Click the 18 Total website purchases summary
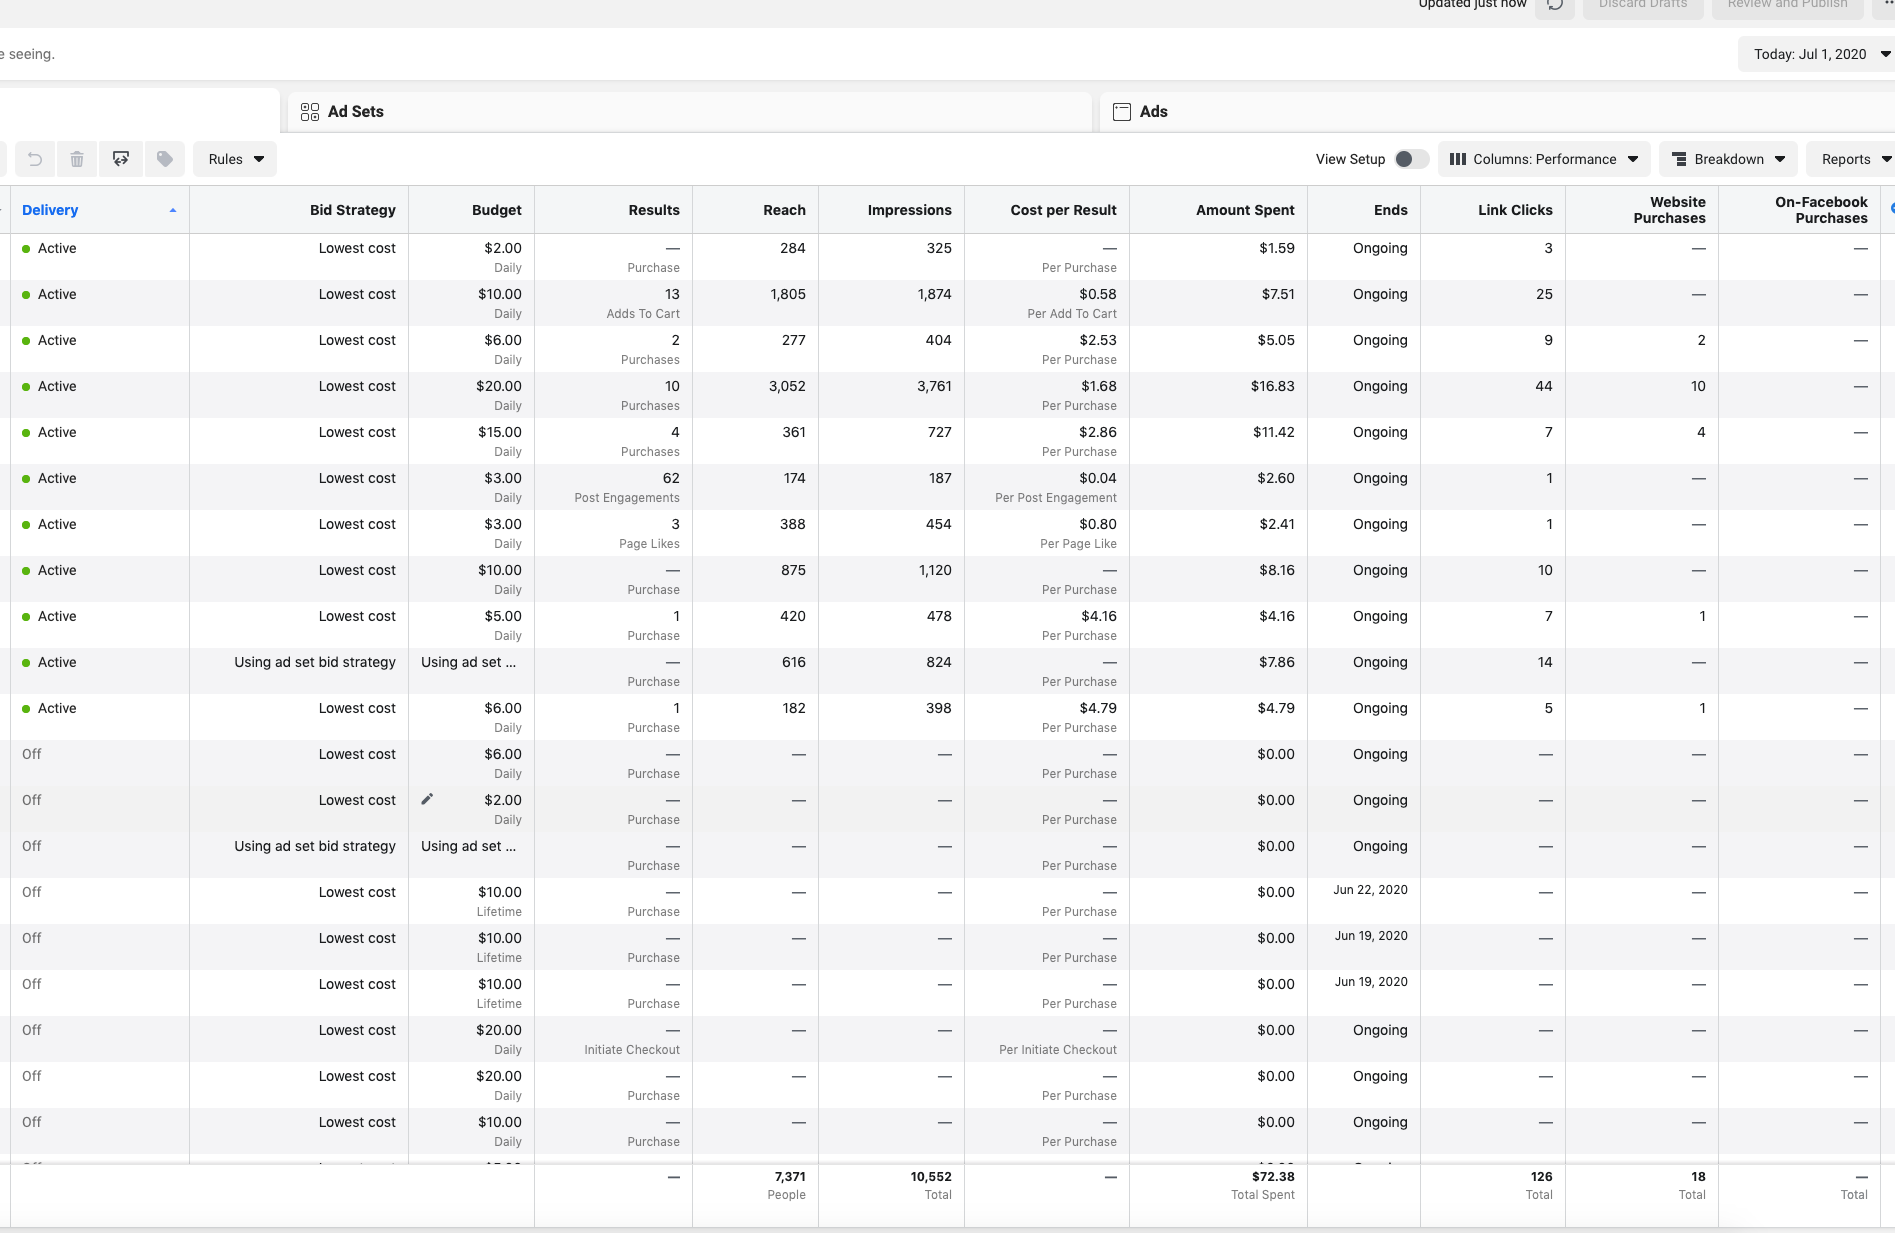 [1692, 1185]
